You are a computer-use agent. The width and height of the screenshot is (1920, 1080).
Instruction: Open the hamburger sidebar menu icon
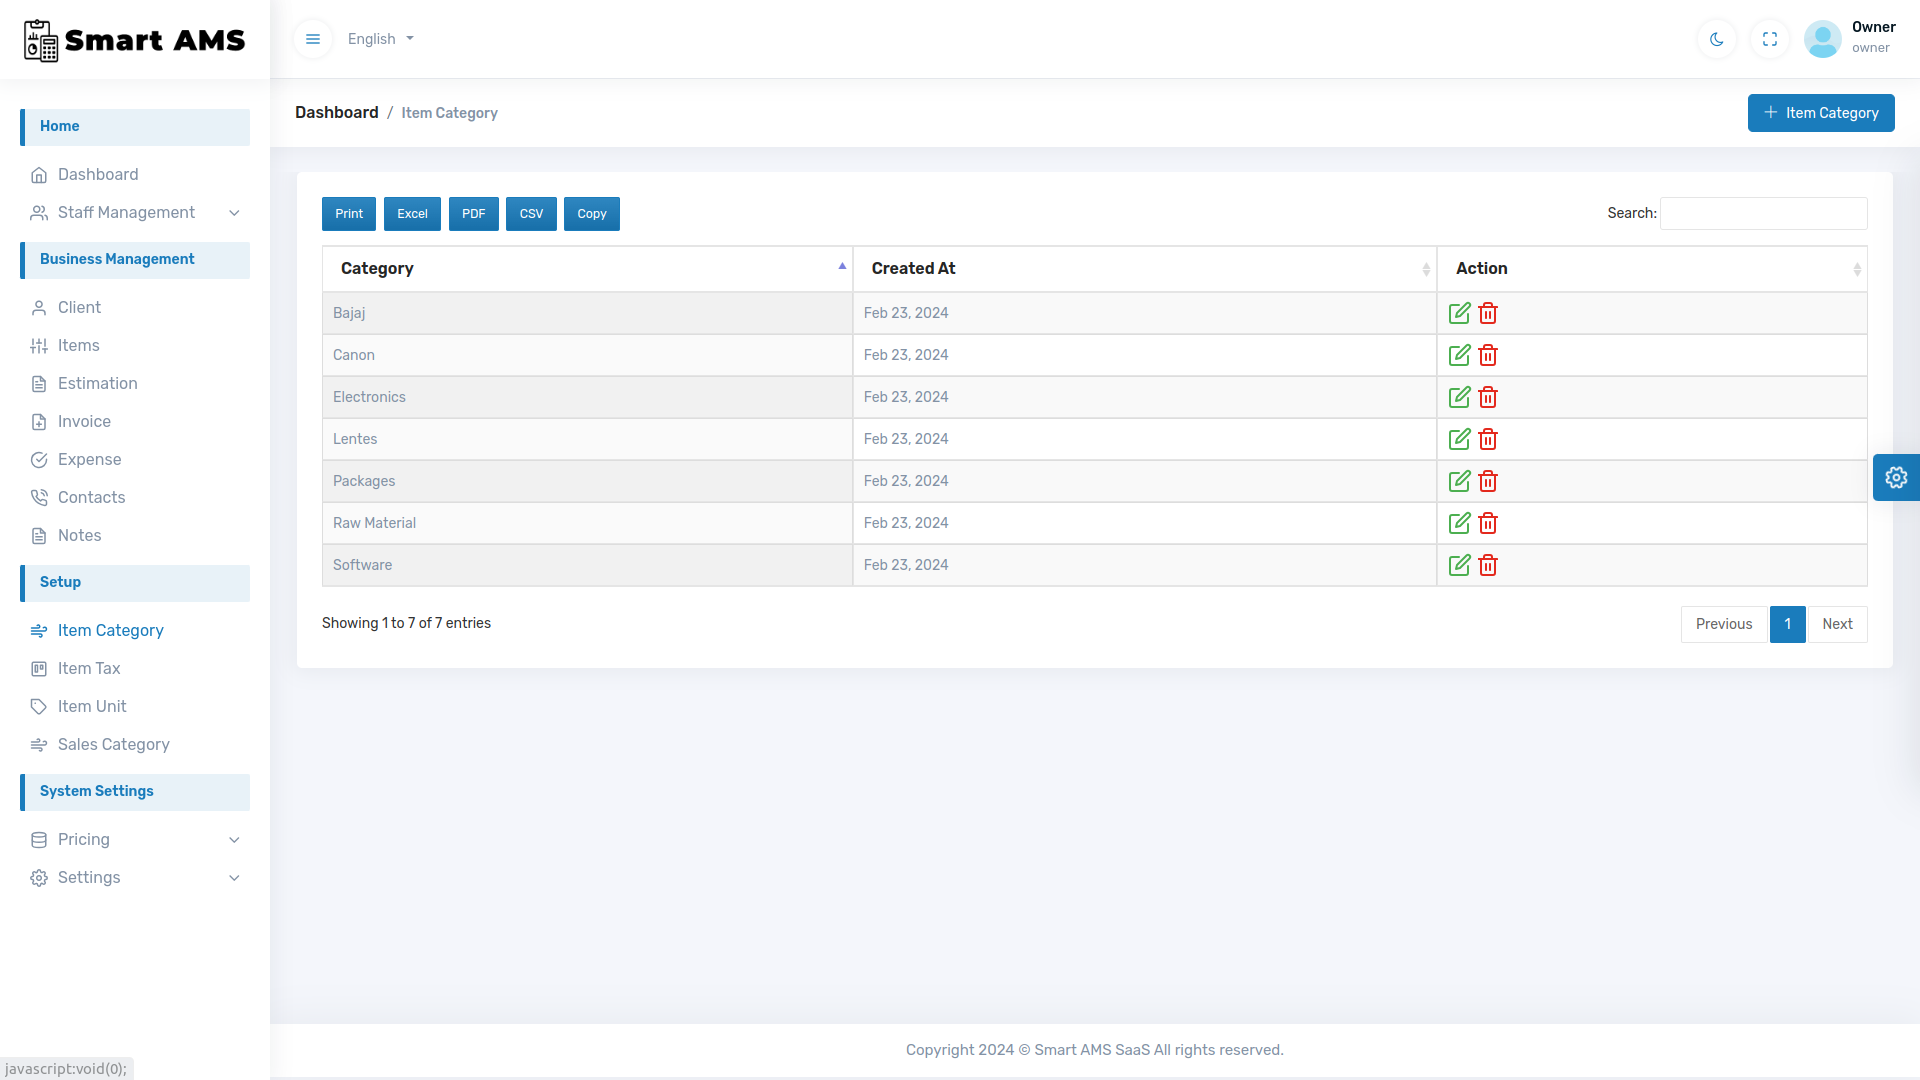[x=313, y=38]
